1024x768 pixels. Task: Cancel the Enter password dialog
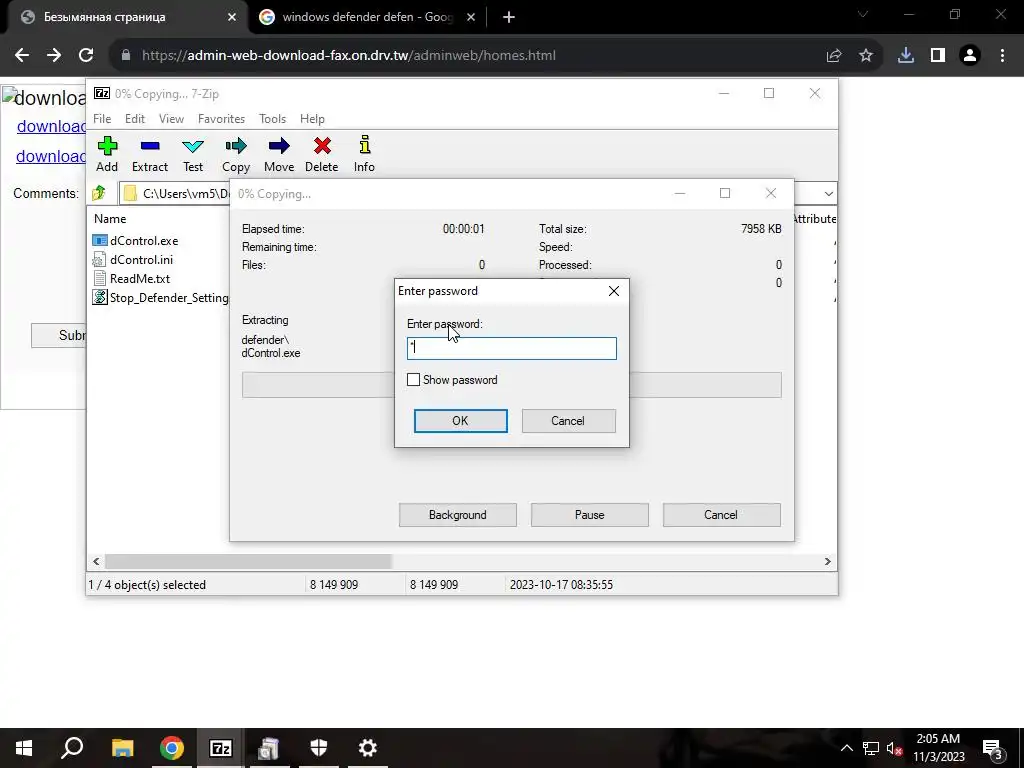568,421
